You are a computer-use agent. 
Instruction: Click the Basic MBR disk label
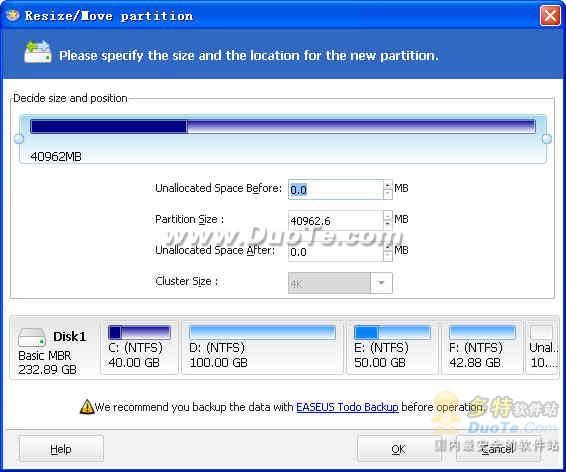45,355
